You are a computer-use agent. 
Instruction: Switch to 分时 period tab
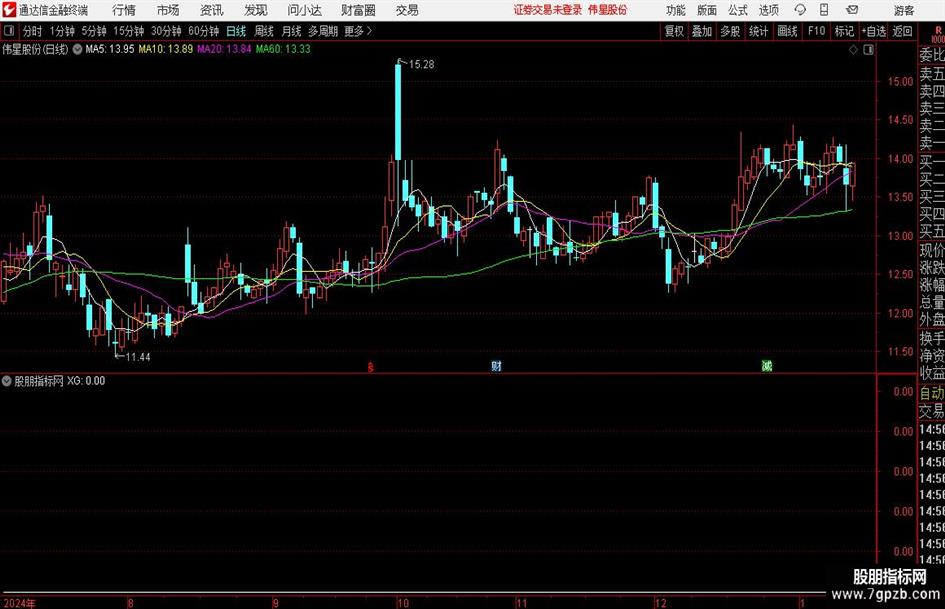coord(33,31)
